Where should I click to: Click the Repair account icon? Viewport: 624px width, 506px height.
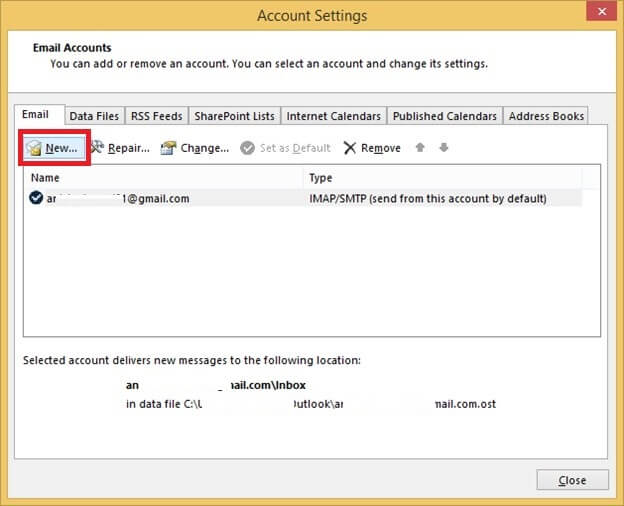[98, 148]
